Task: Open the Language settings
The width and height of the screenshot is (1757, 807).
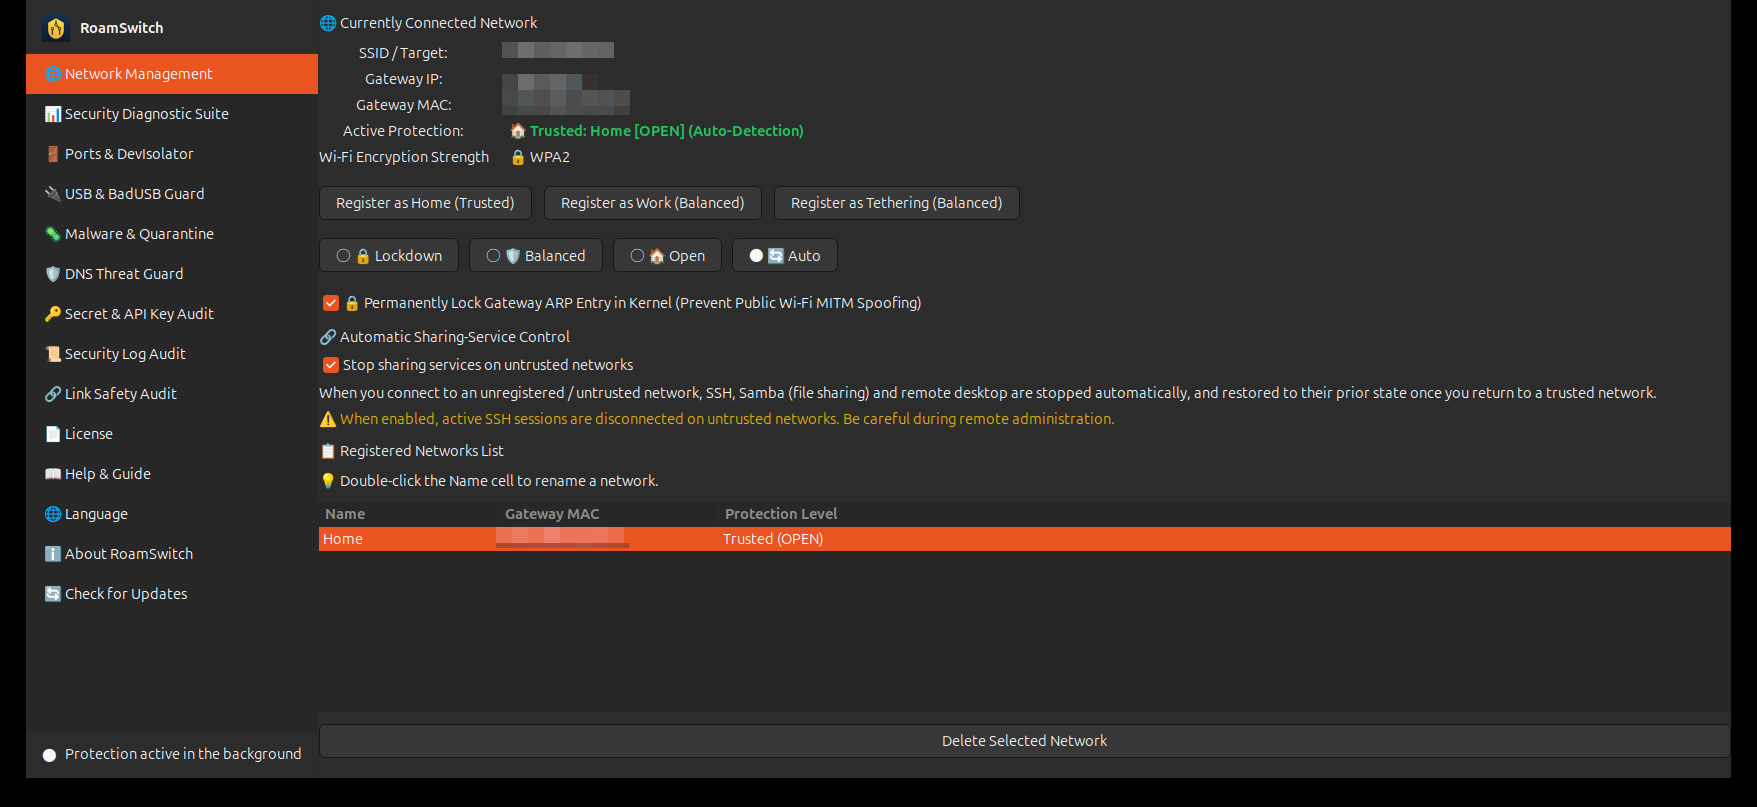Action: pos(172,514)
